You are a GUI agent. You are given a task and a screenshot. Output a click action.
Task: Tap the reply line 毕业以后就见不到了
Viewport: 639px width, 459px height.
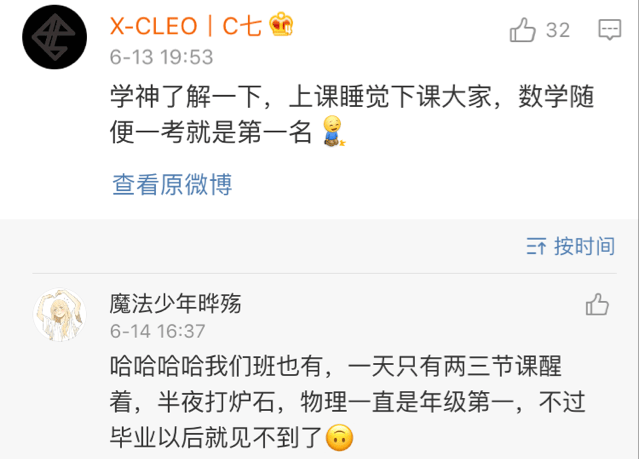216,438
